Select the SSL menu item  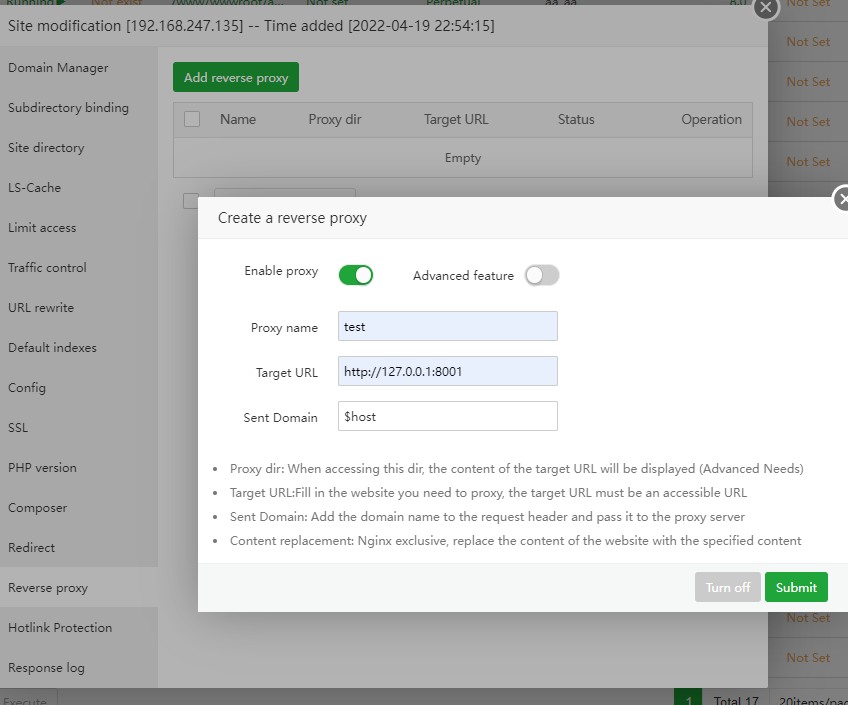18,428
